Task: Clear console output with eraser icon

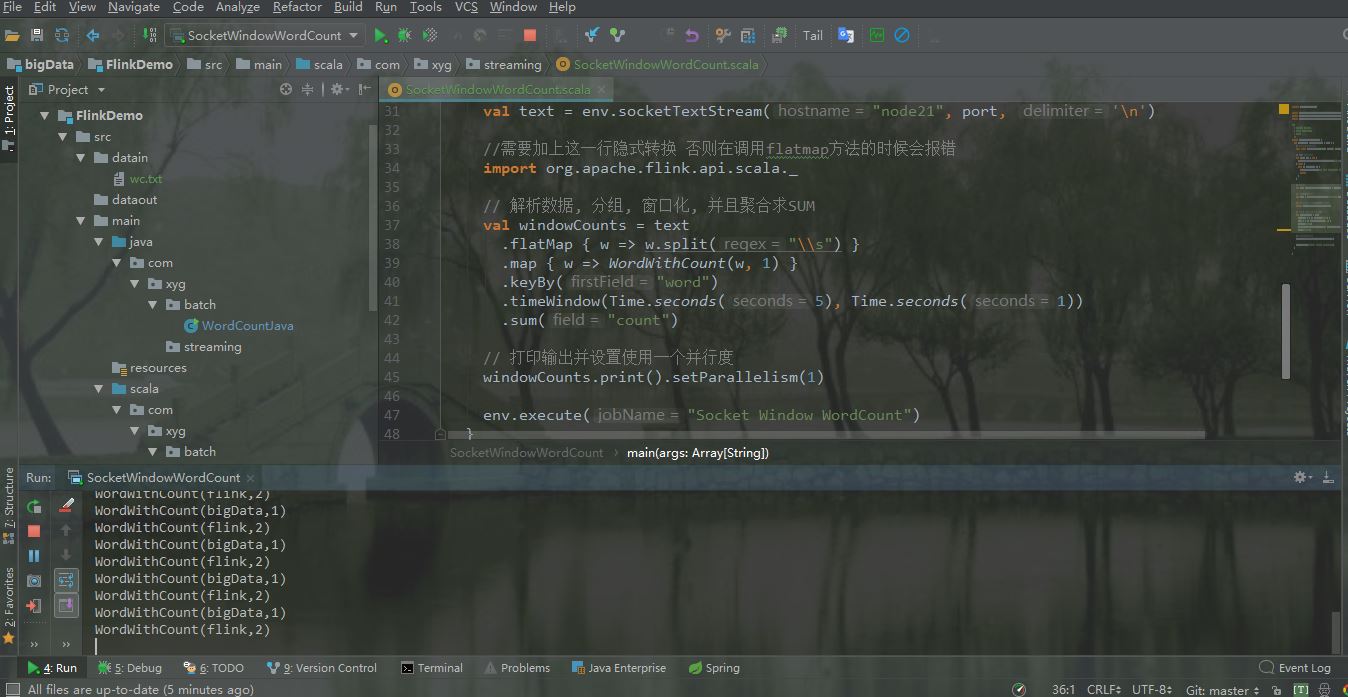Action: tap(66, 506)
